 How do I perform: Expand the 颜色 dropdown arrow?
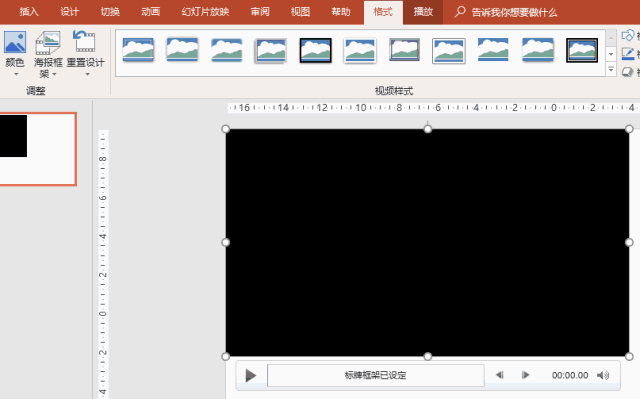click(16, 74)
